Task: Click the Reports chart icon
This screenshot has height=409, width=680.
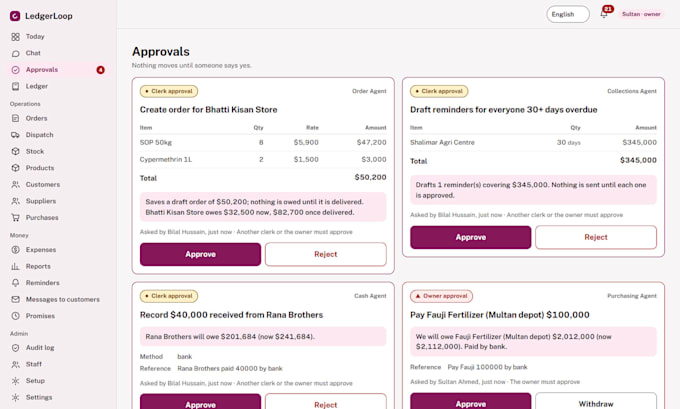Action: tap(15, 266)
